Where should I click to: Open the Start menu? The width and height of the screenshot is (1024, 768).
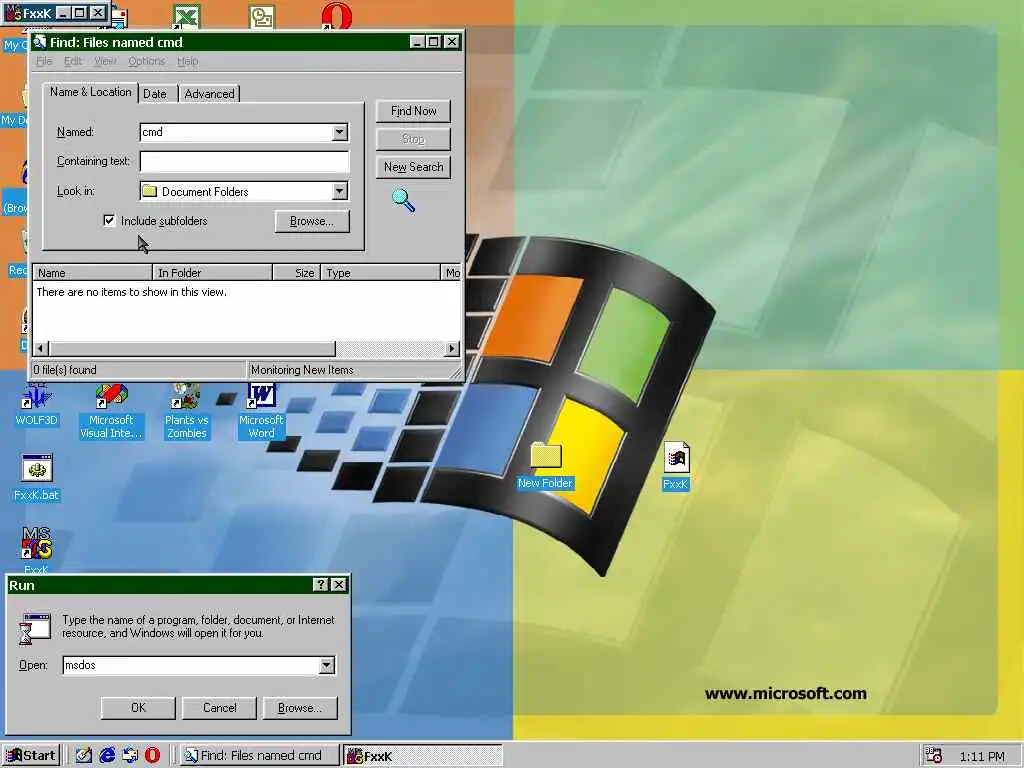click(31, 756)
